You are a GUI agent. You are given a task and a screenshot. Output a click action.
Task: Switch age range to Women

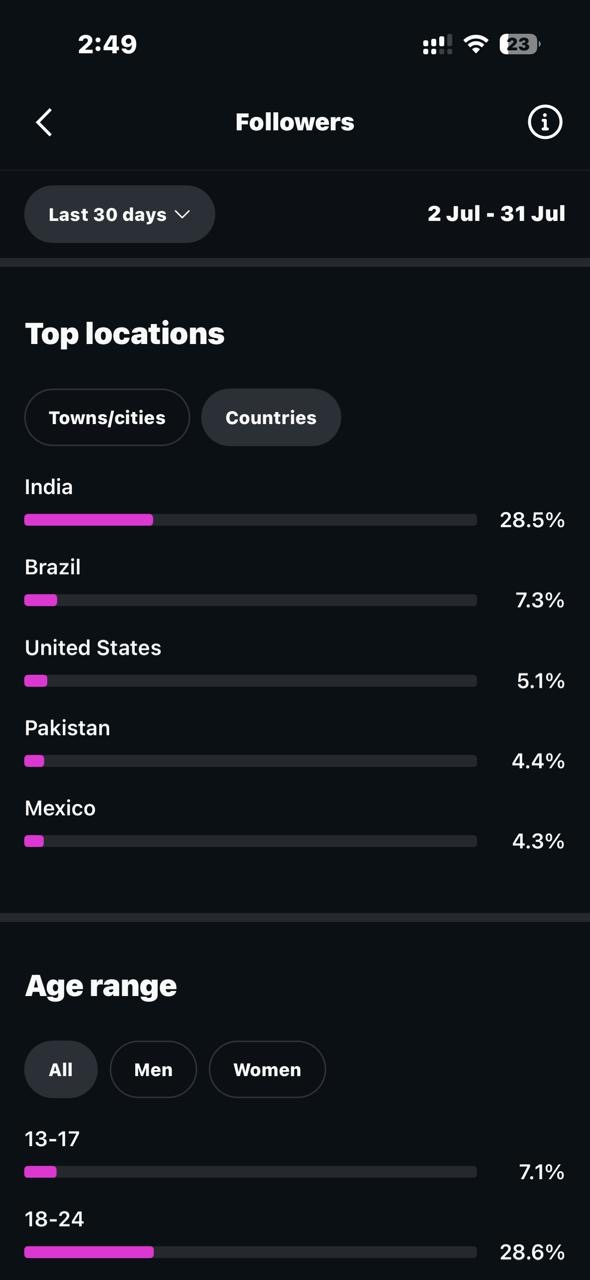[267, 1069]
